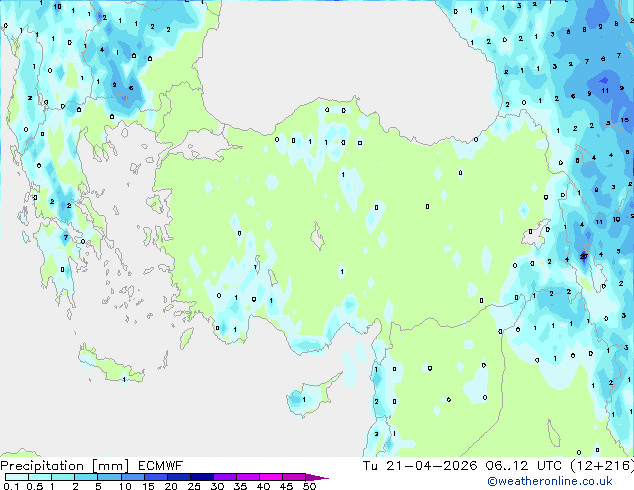The height and width of the screenshot is (490, 634).
Task: Click the 10–15 mm legend swatch
Action: pos(132,477)
